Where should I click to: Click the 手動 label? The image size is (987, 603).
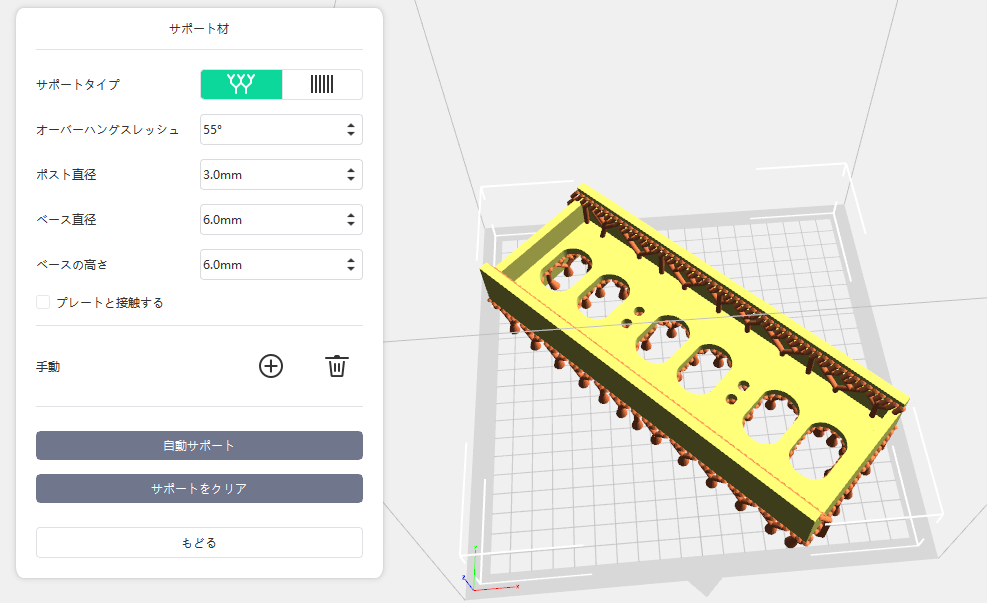tap(48, 366)
